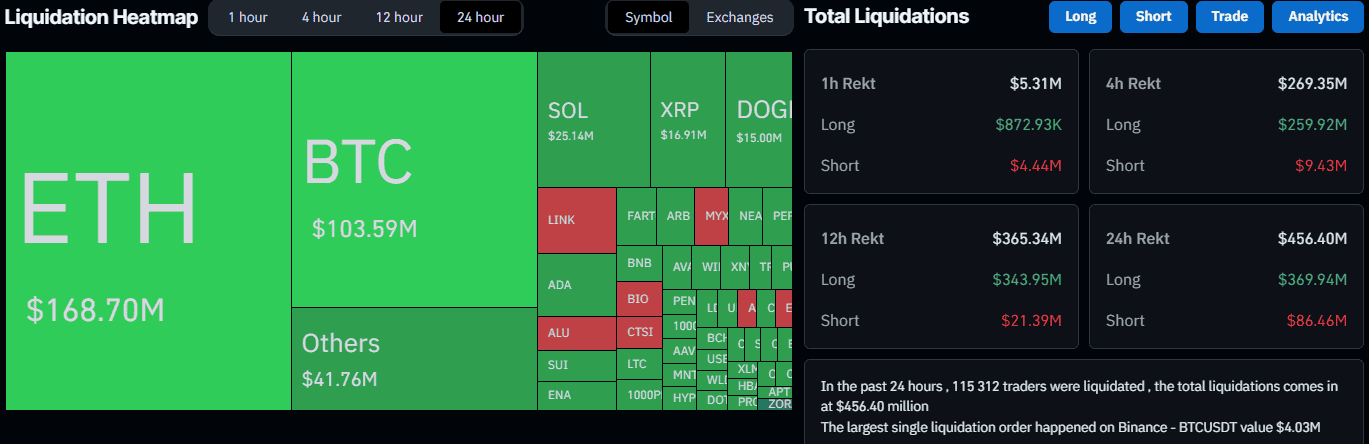Select the ADA heatmap tile
Image resolution: width=1369 pixels, height=444 pixels.
577,285
